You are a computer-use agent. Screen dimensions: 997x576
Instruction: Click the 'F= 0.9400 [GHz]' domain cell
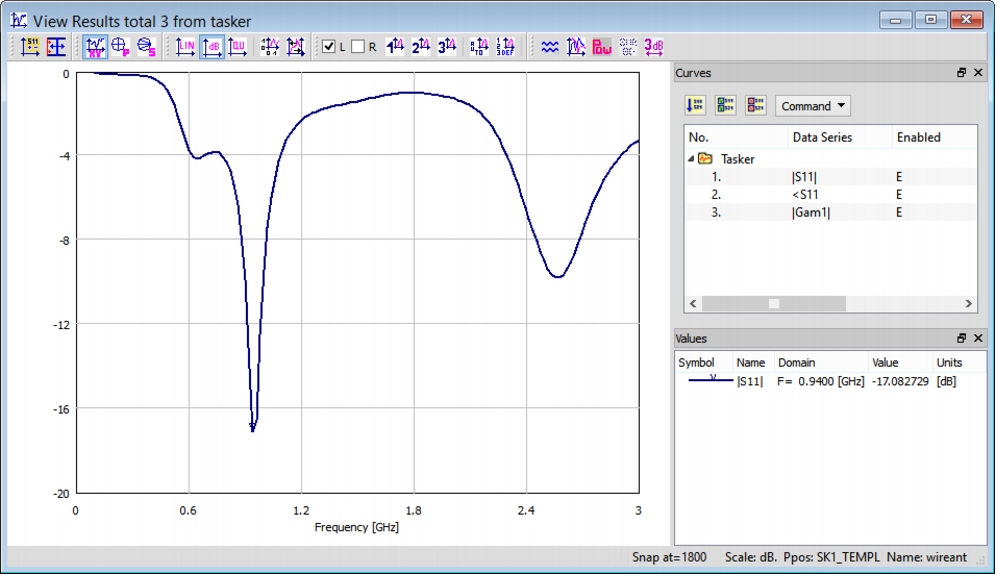click(821, 381)
